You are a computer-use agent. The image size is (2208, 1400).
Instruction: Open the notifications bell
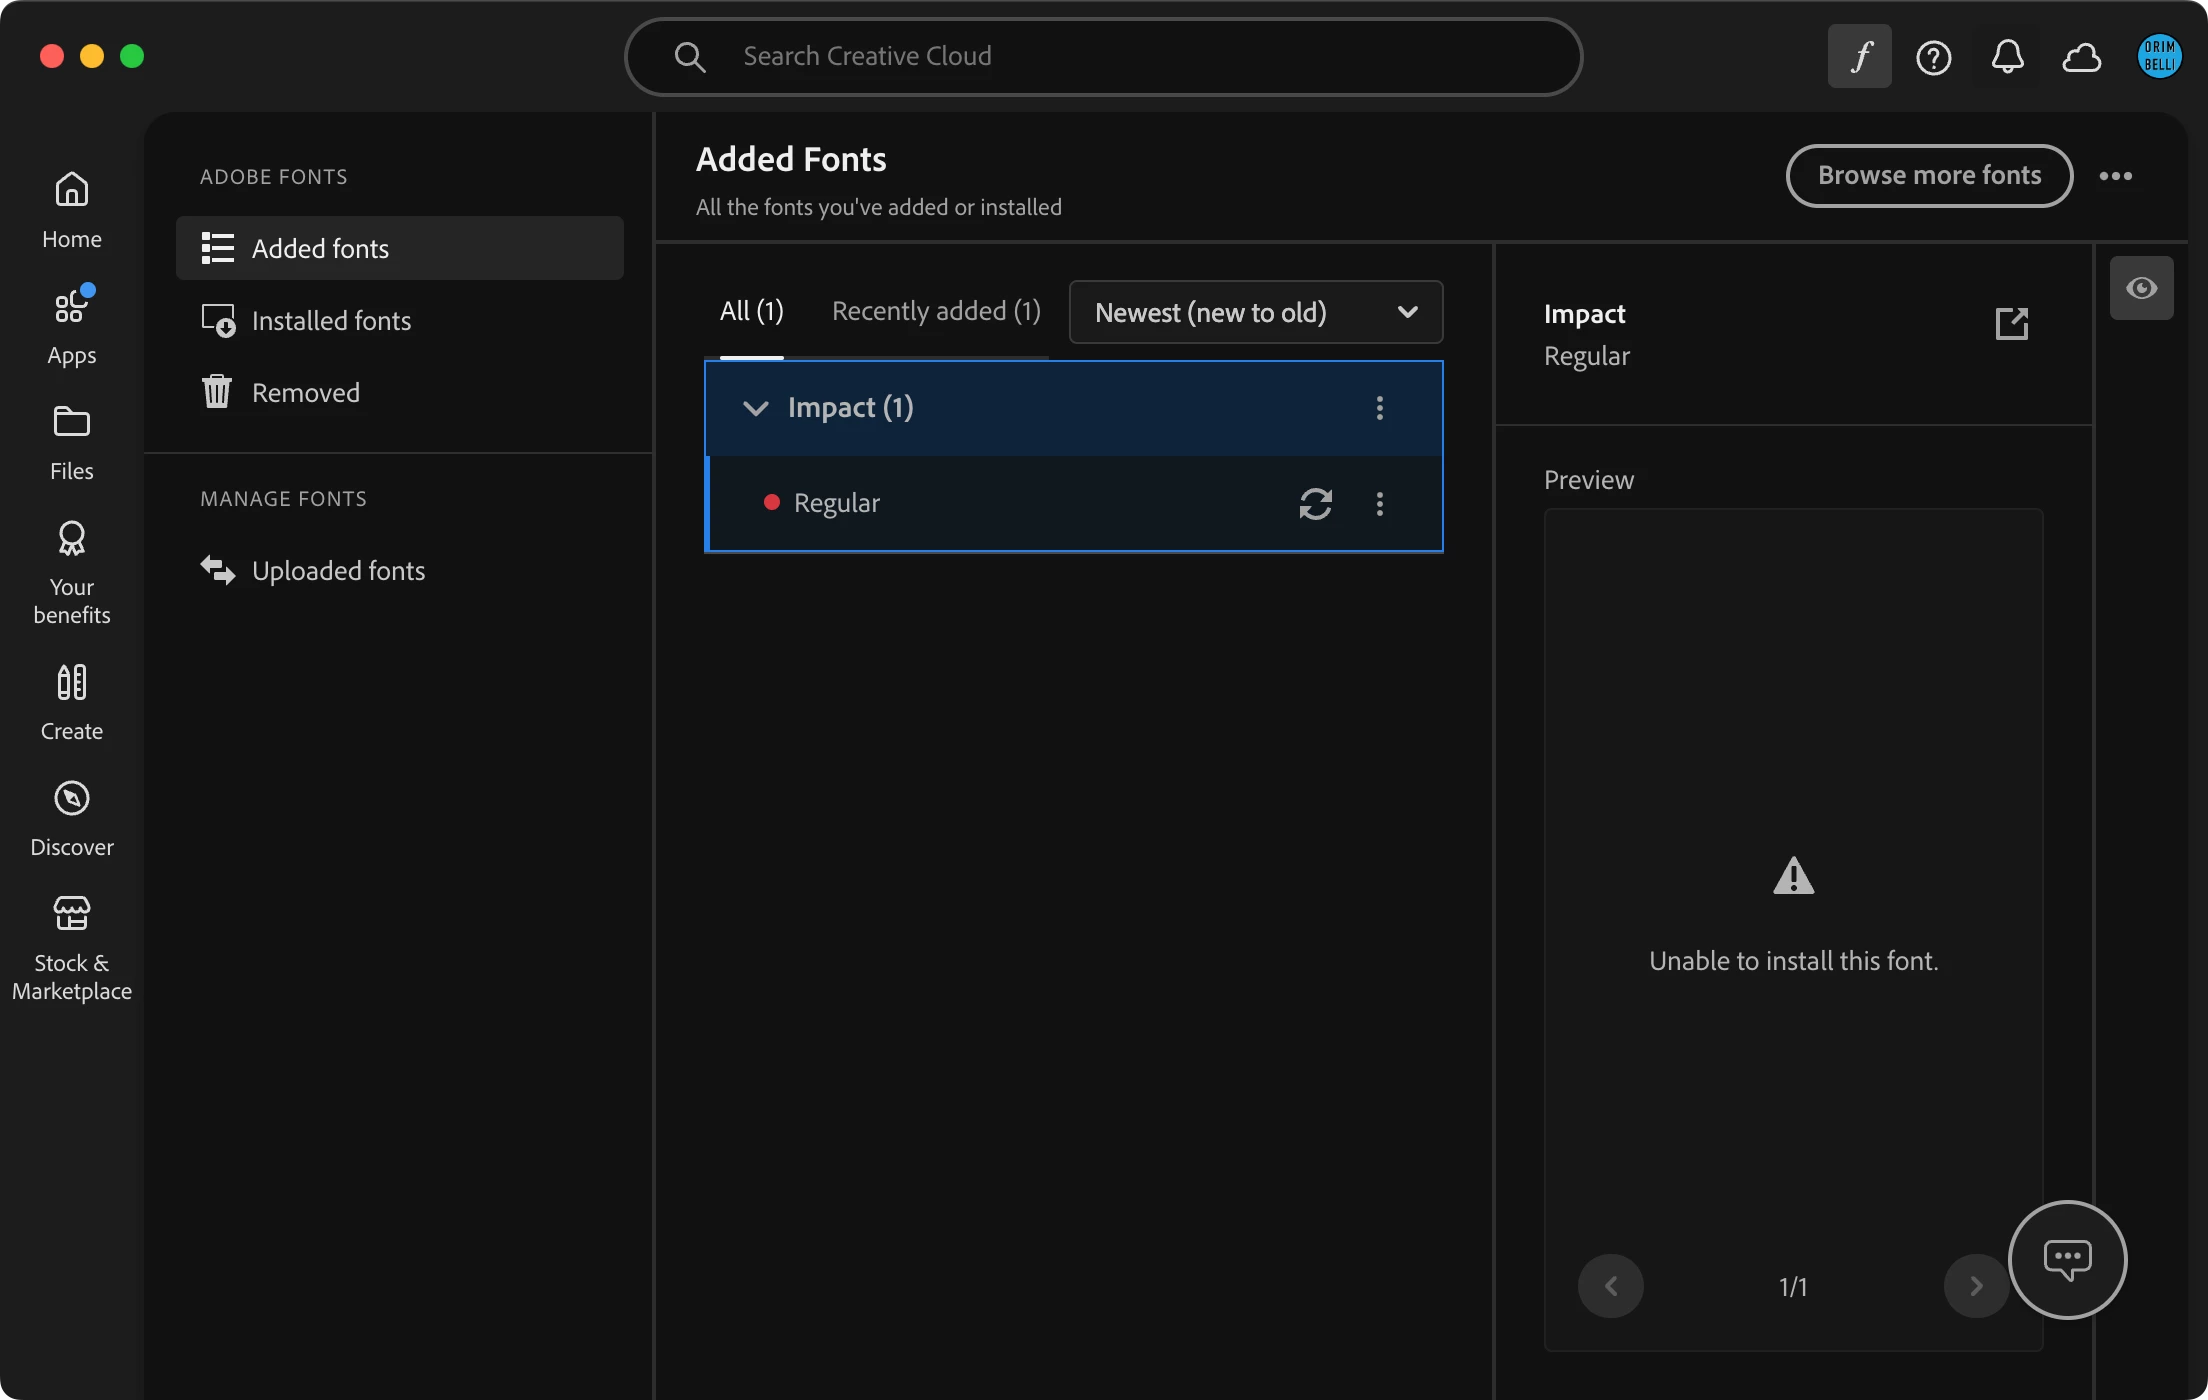2007,57
